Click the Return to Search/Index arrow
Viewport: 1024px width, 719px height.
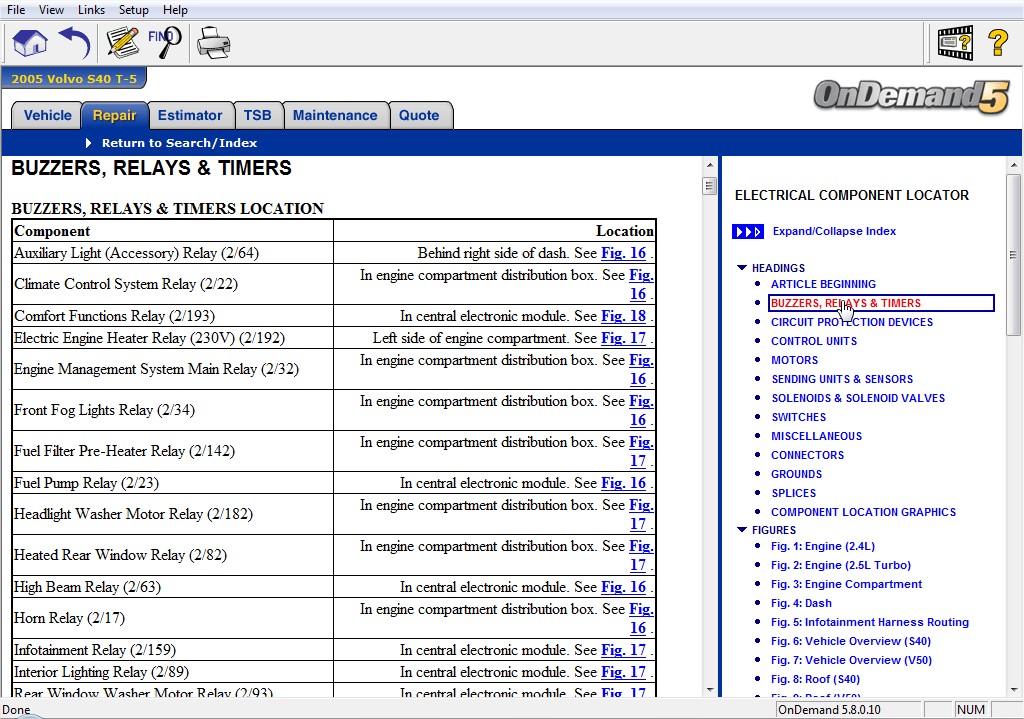[88, 143]
